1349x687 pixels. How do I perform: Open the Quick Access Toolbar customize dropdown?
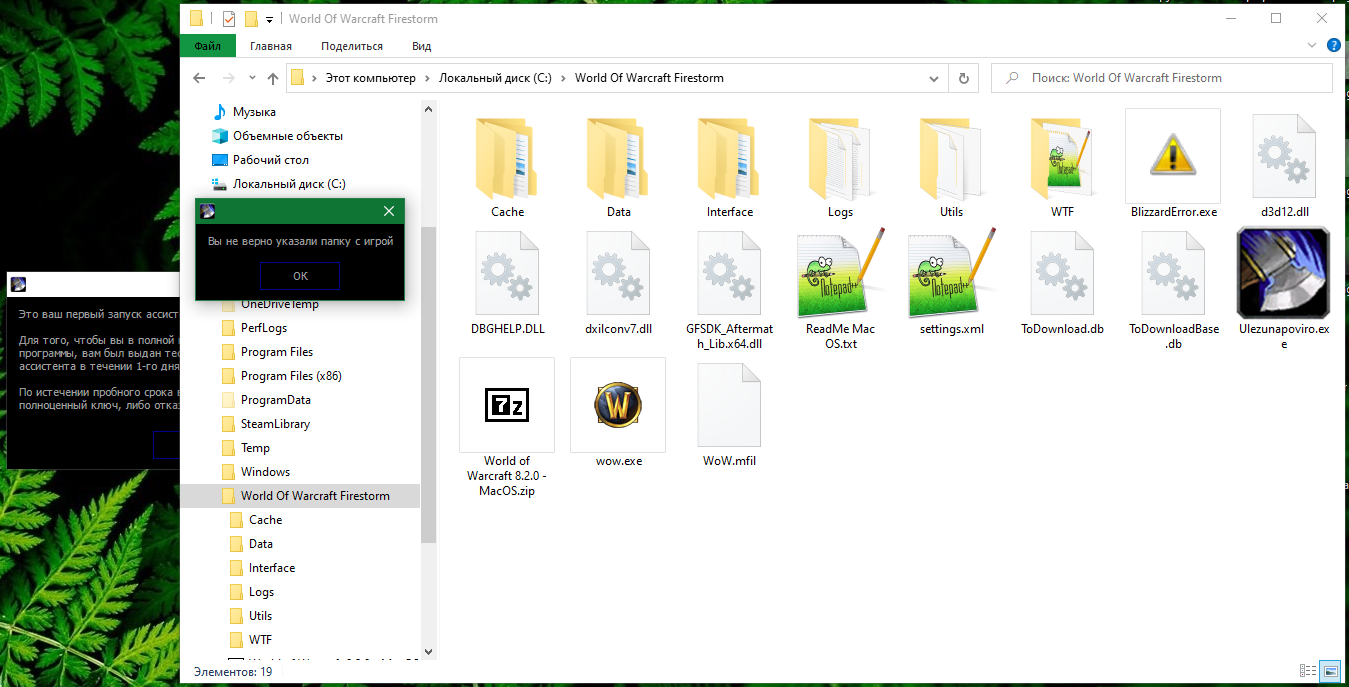[270, 19]
